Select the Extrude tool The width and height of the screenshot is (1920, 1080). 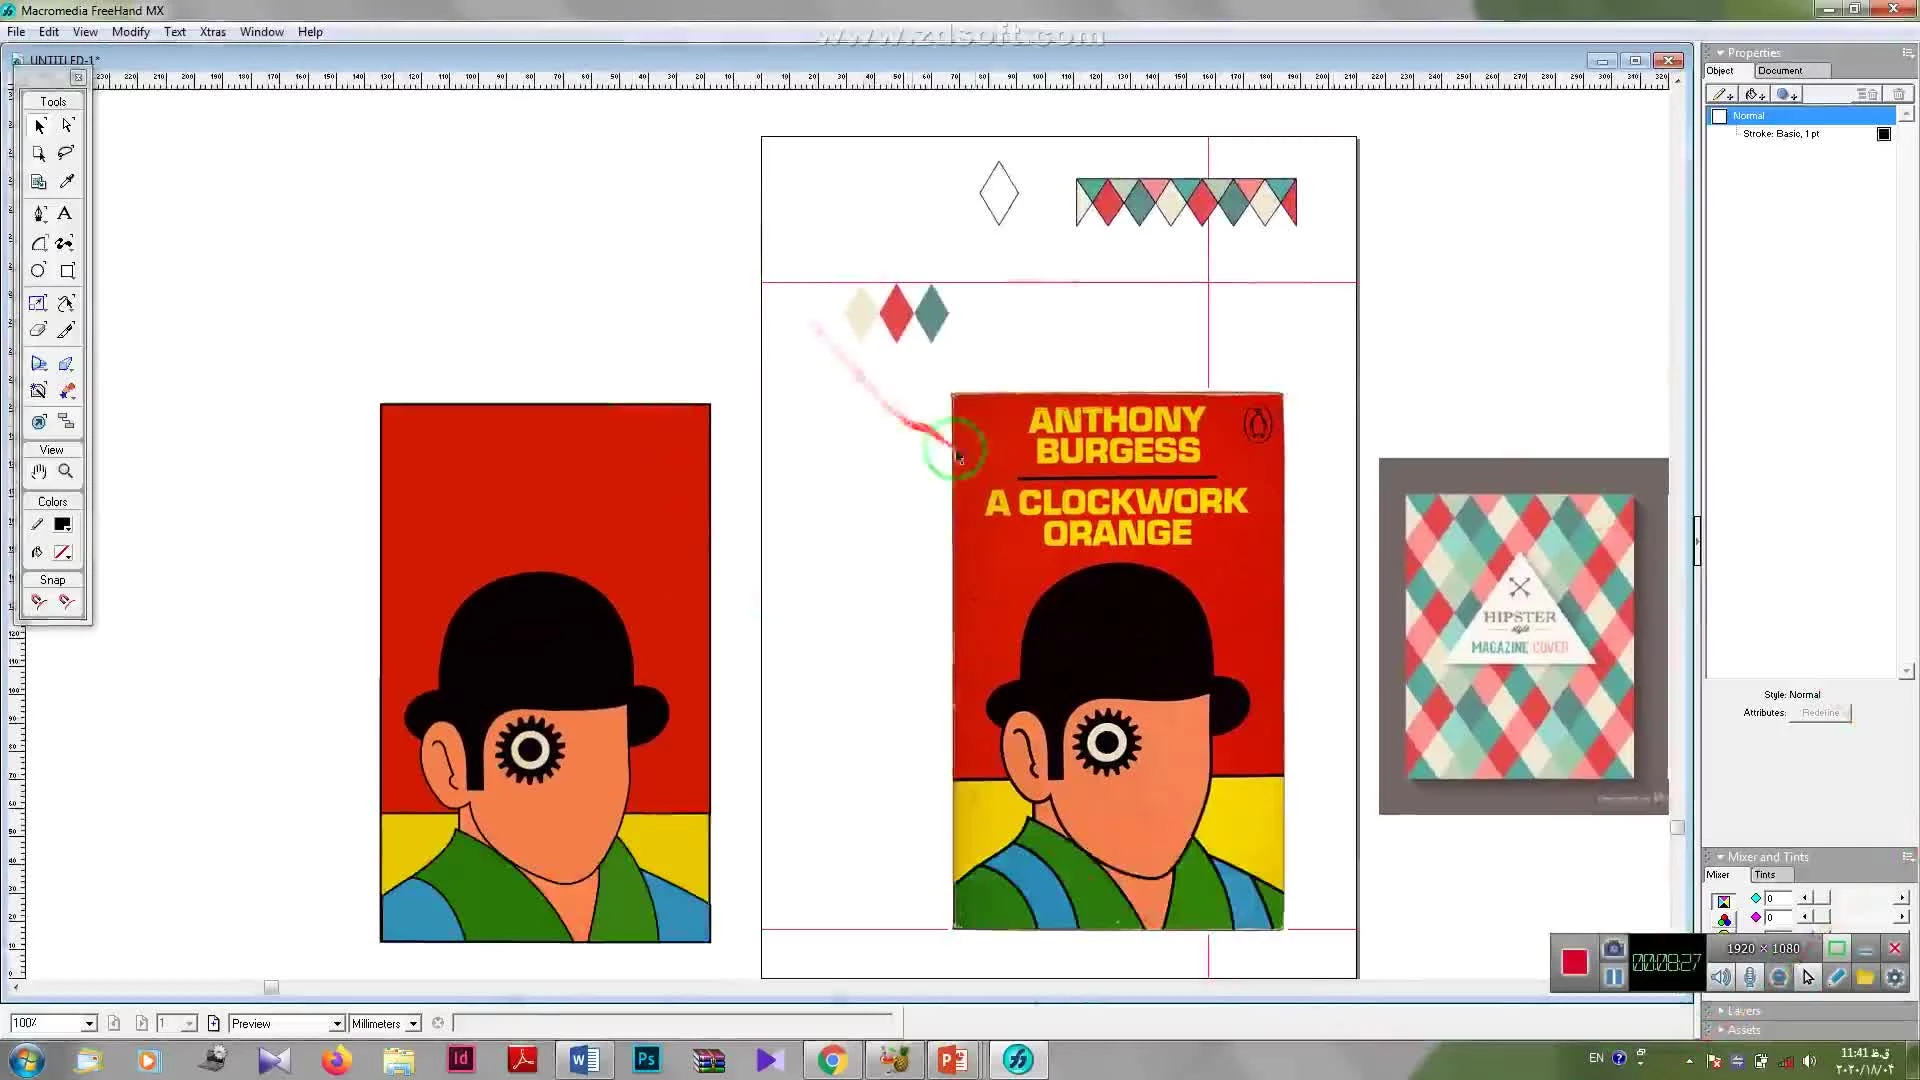click(x=66, y=364)
